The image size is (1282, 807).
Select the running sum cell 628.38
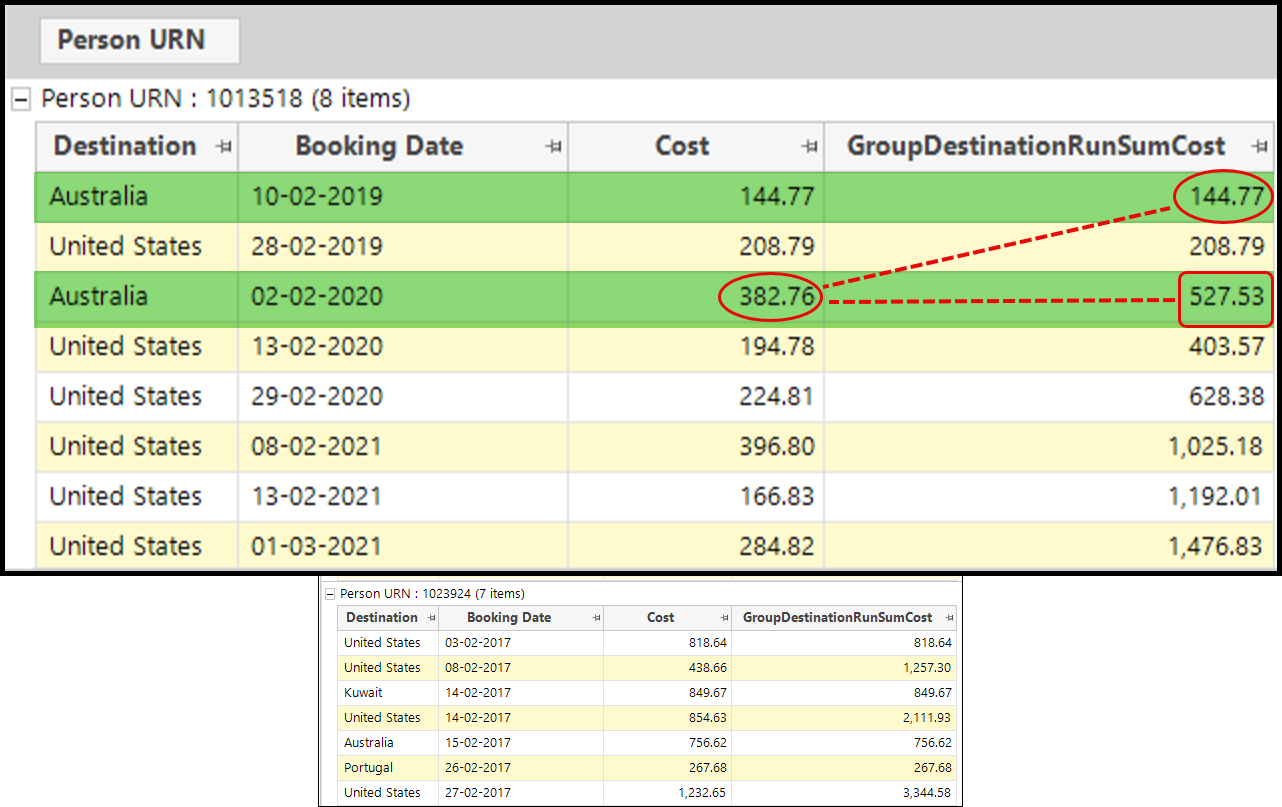coord(1049,397)
